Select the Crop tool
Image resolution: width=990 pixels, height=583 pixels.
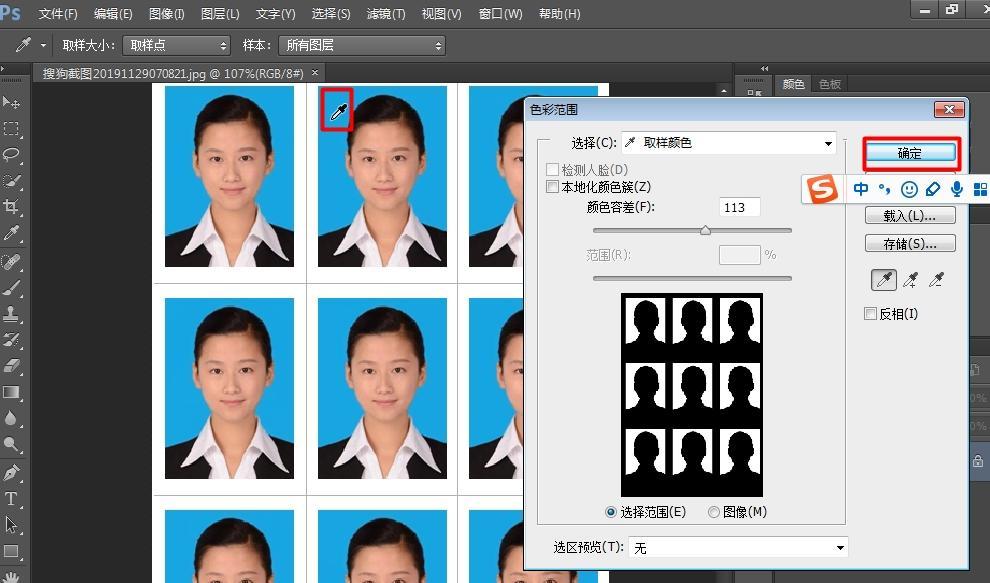pos(11,207)
